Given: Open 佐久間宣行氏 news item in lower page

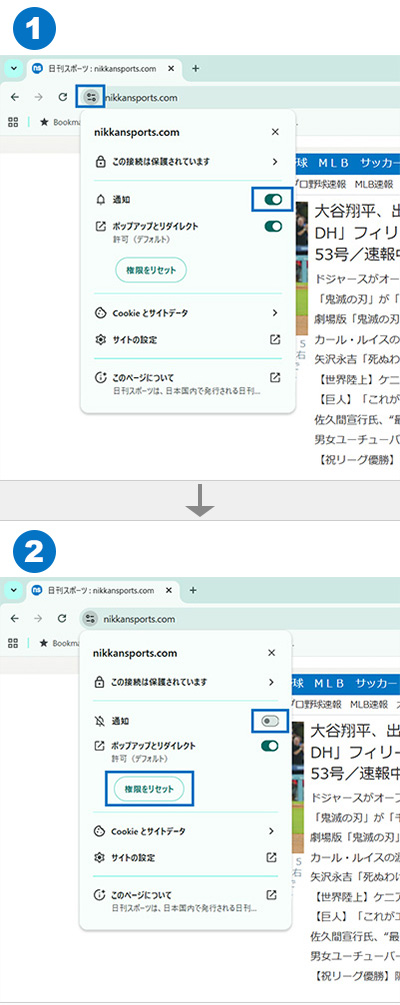Looking at the screenshot, I should pos(355,938).
